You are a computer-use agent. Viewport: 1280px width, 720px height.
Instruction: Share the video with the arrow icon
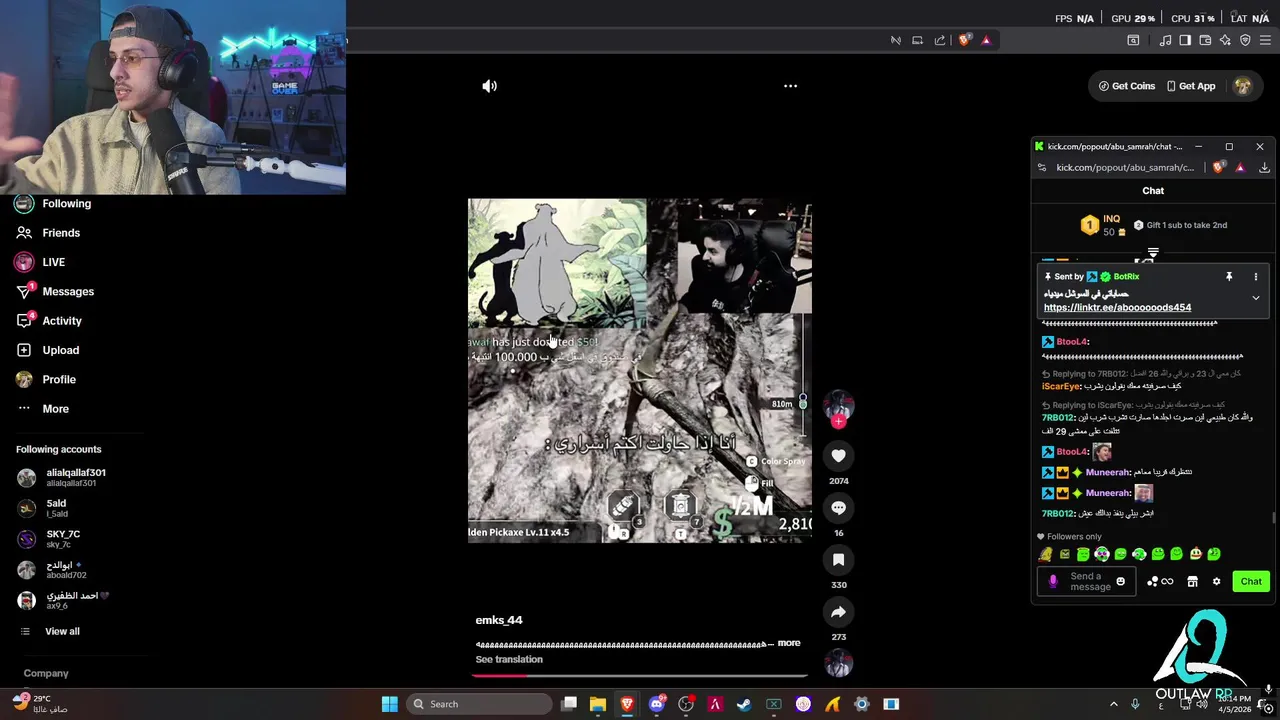tap(838, 612)
